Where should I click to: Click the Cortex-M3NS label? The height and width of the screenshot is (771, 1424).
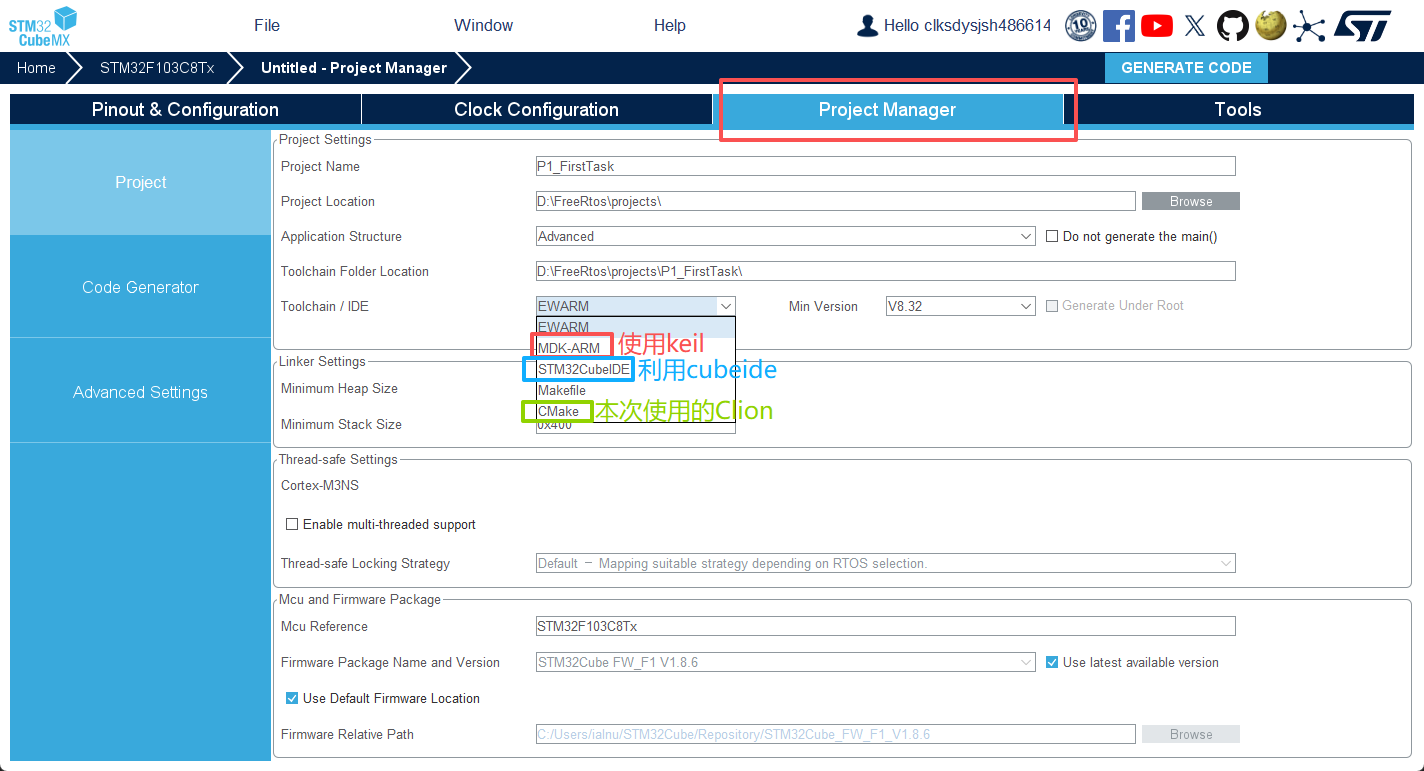coord(320,486)
